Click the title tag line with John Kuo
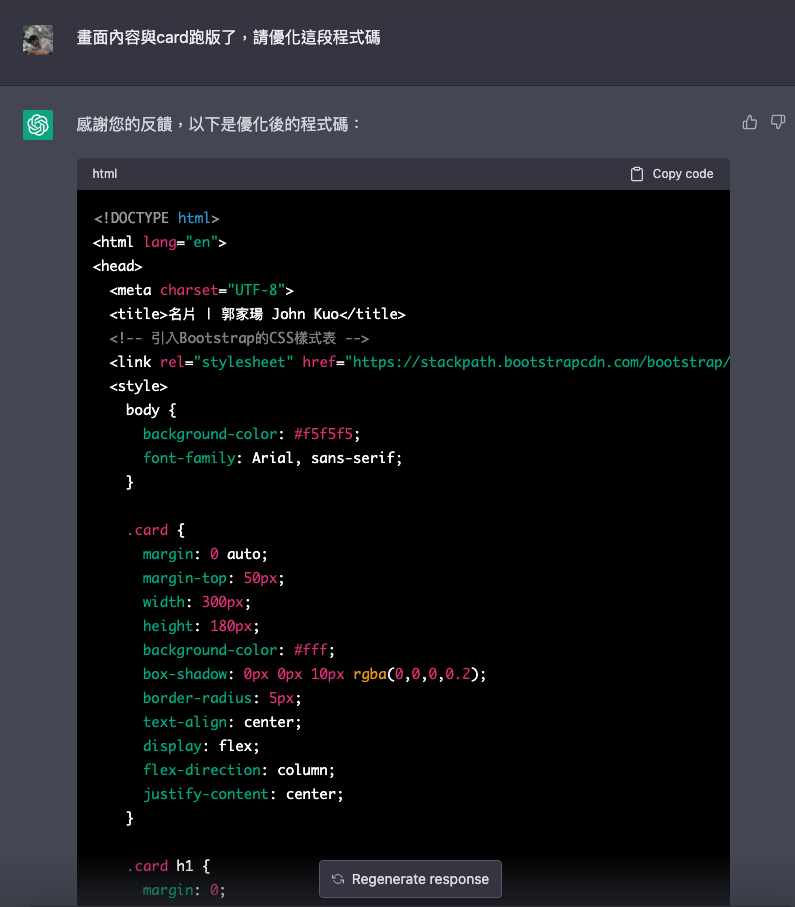This screenshot has height=907, width=795. pyautogui.click(x=257, y=314)
